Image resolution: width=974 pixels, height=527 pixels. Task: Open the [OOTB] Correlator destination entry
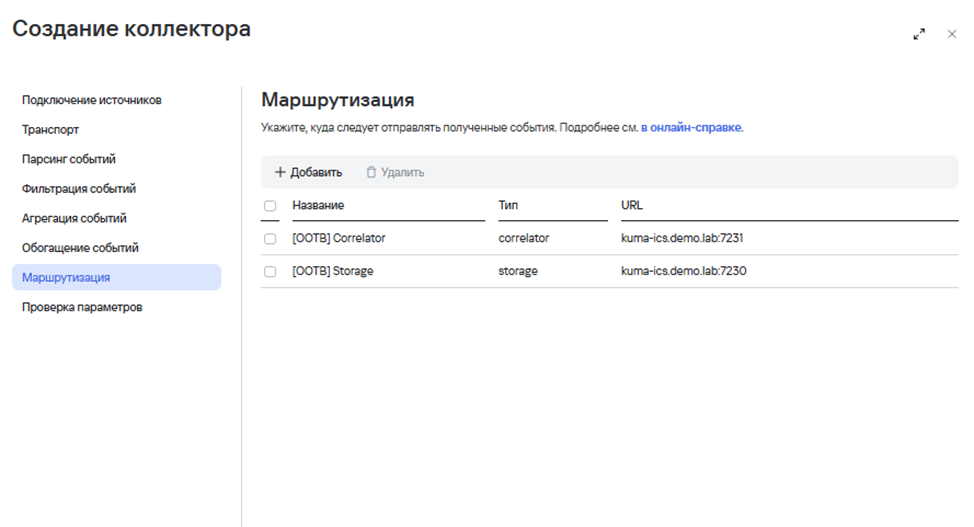tap(338, 239)
